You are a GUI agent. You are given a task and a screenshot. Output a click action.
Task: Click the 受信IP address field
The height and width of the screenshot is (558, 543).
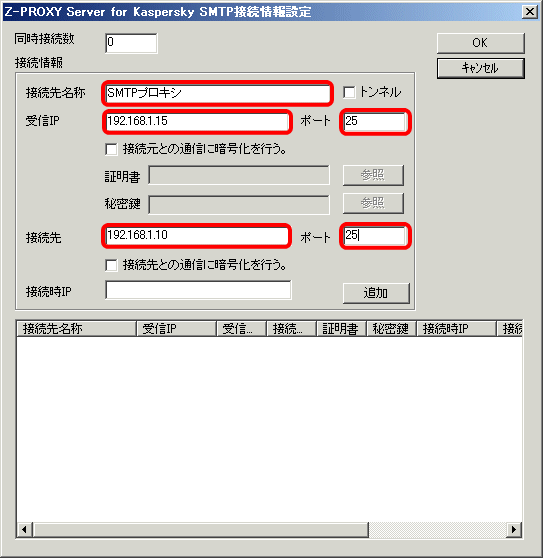coord(197,122)
